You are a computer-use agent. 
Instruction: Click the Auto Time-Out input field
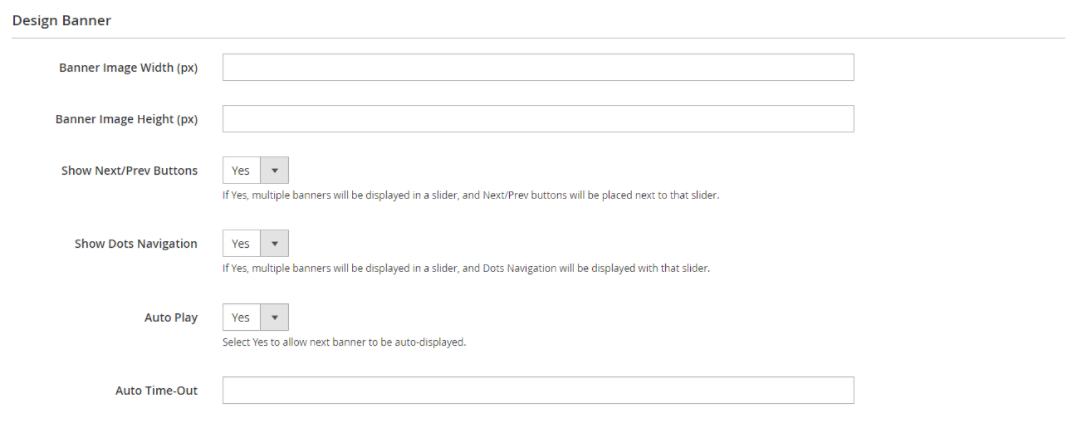point(537,390)
